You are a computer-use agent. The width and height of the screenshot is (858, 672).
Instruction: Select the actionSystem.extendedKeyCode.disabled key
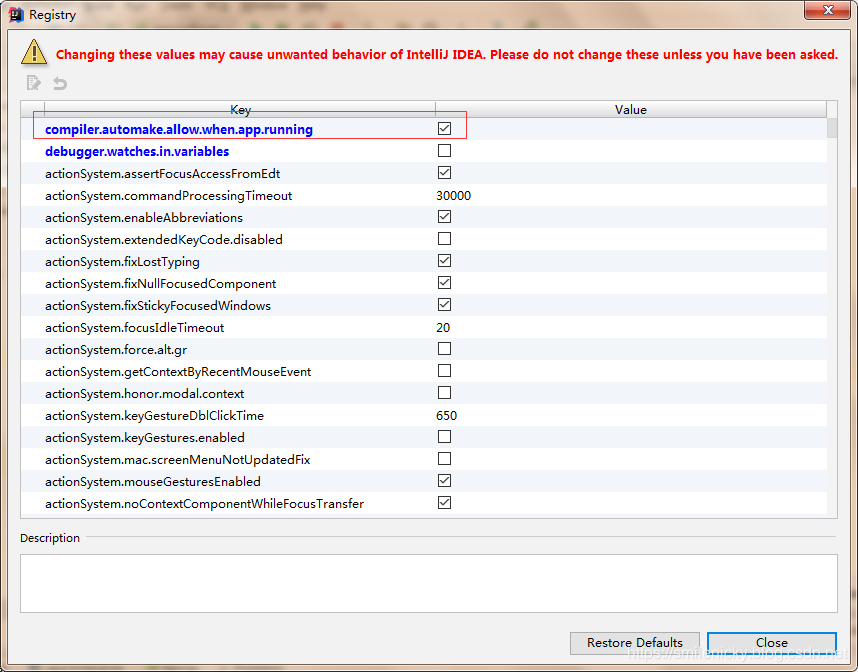point(164,240)
